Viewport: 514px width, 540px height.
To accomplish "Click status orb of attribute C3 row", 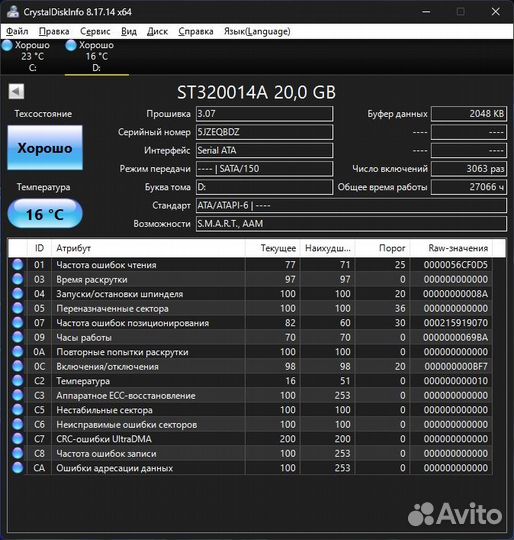I will tap(18, 395).
